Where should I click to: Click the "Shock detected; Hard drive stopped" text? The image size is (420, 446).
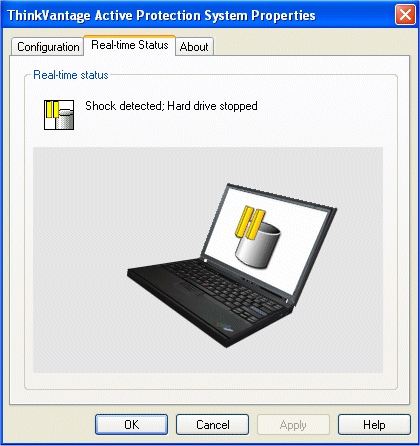tap(171, 106)
